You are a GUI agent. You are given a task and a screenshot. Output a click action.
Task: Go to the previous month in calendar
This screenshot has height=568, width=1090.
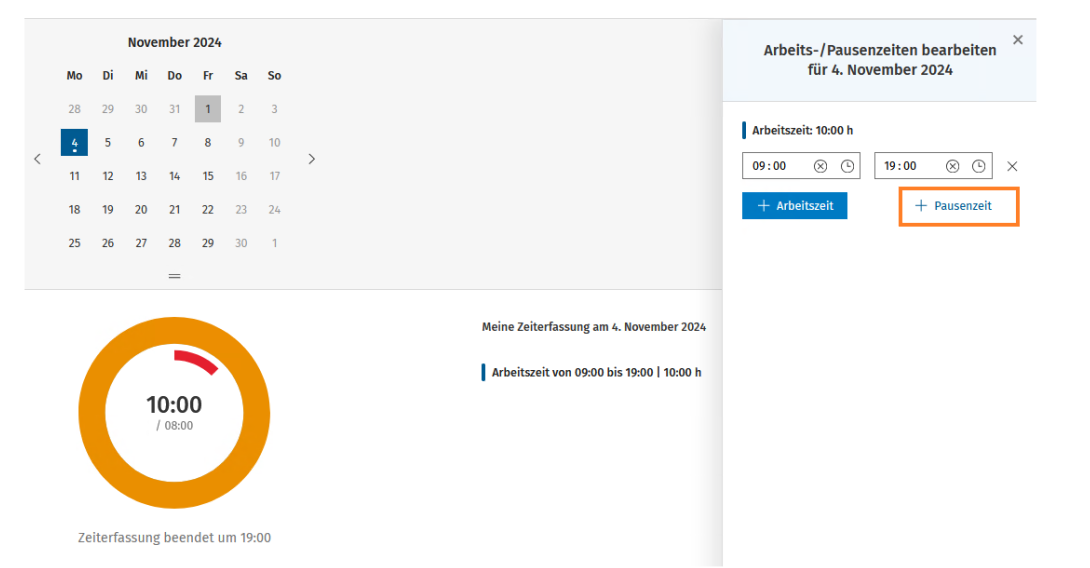coord(38,159)
